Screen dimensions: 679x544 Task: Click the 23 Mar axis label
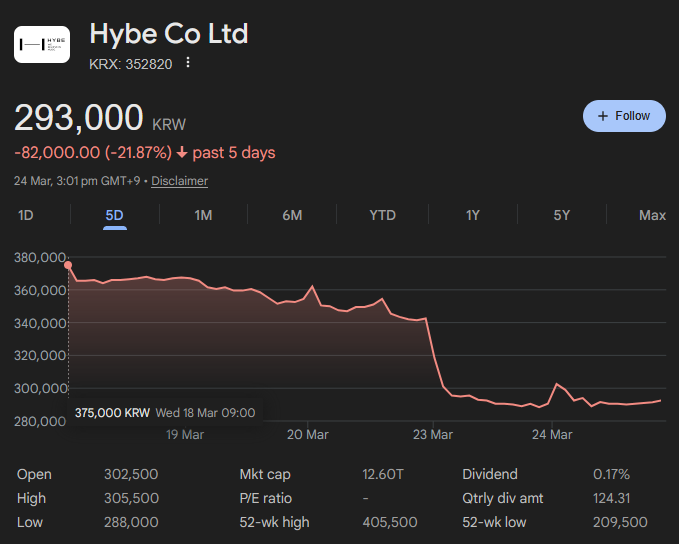pos(433,434)
